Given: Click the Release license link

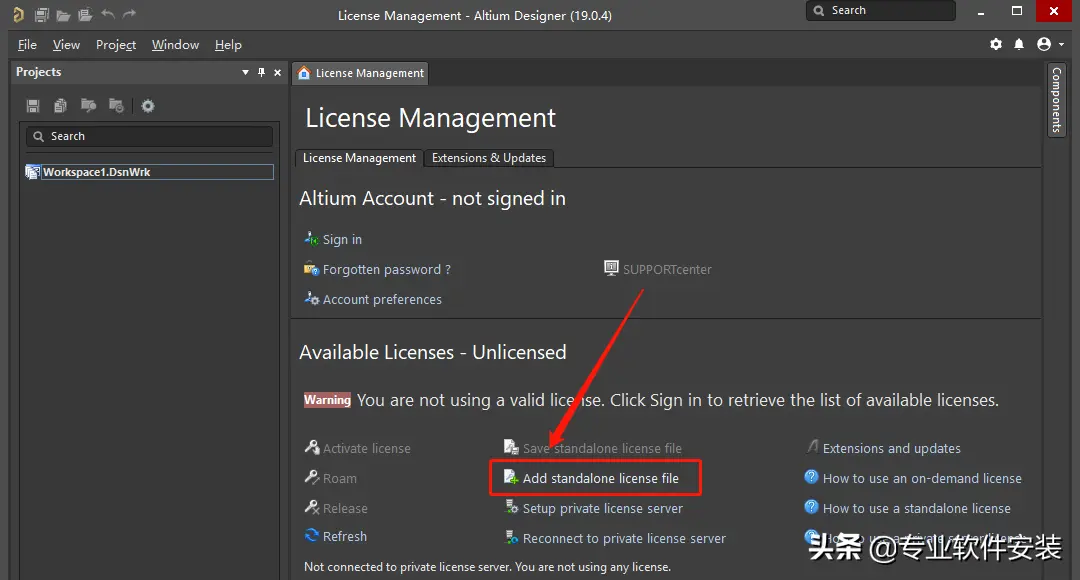Looking at the screenshot, I should coord(345,508).
